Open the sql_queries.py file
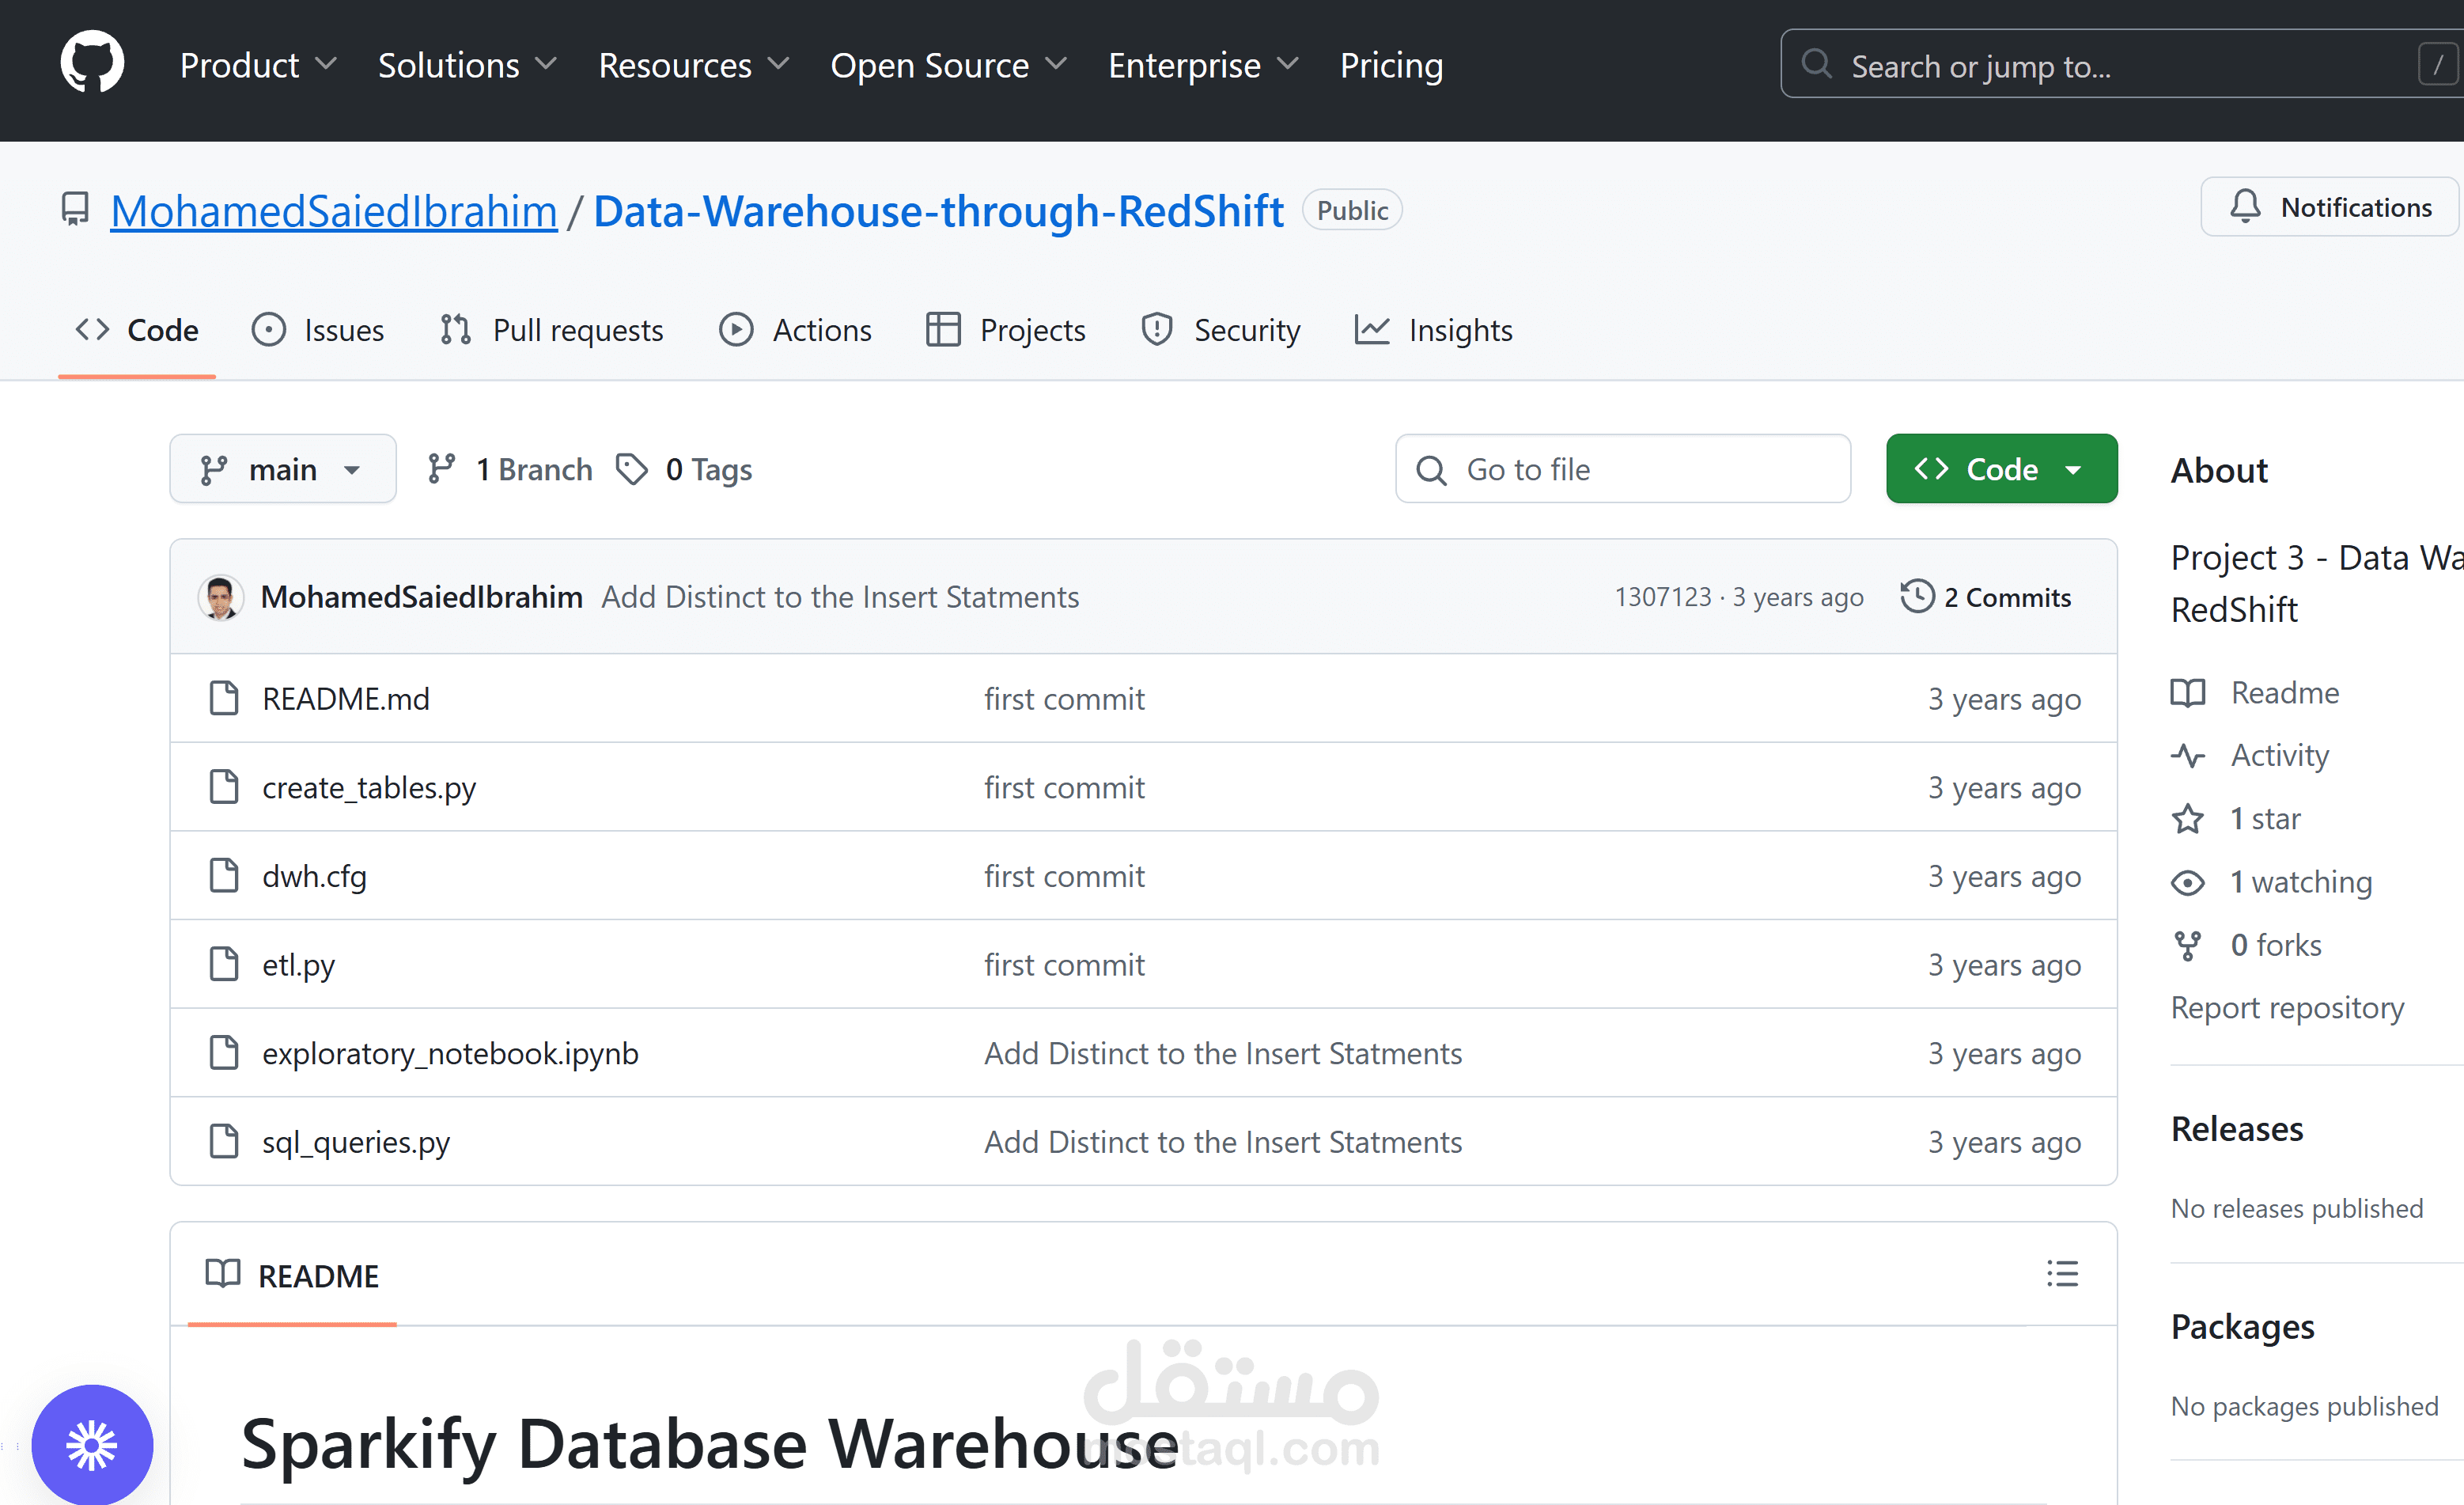Image resolution: width=2464 pixels, height=1505 pixels. click(355, 1142)
